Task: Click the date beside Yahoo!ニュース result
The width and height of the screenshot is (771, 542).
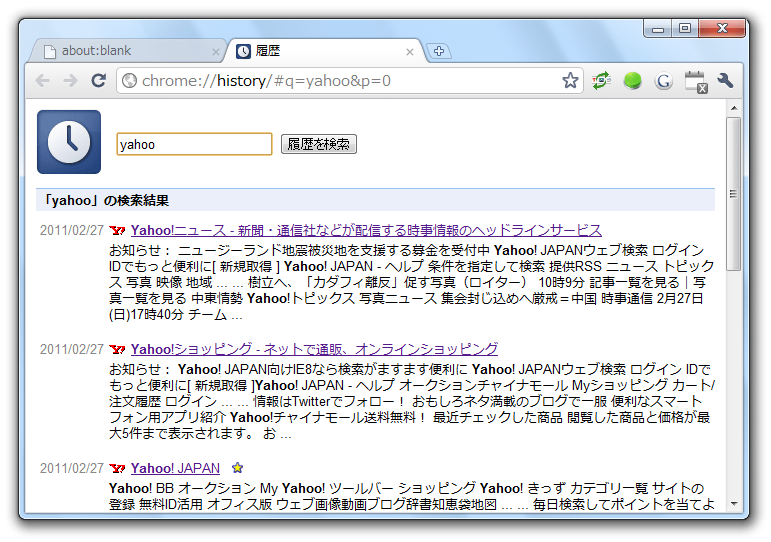Action: (x=72, y=230)
